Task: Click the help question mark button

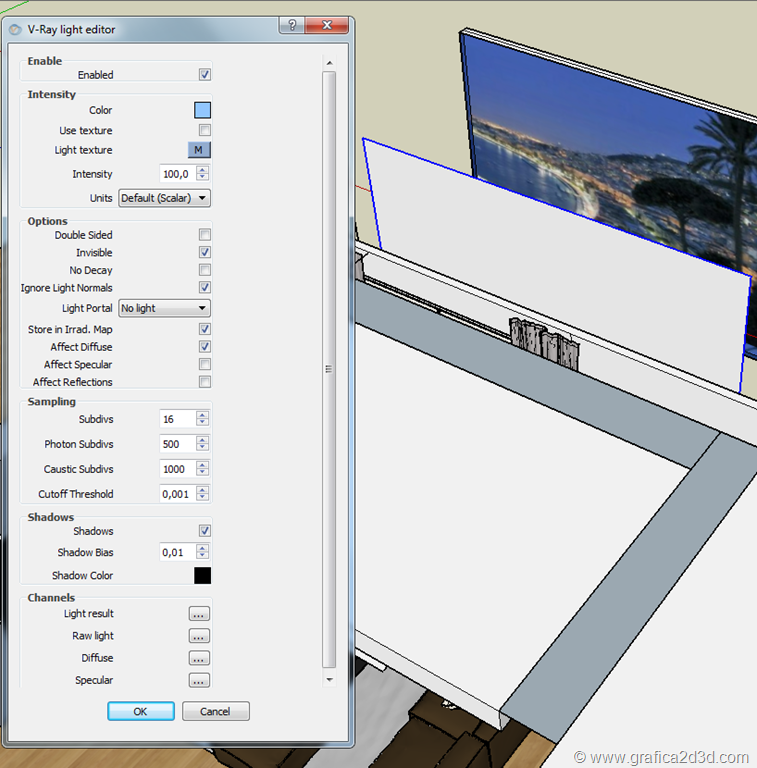Action: (x=288, y=27)
